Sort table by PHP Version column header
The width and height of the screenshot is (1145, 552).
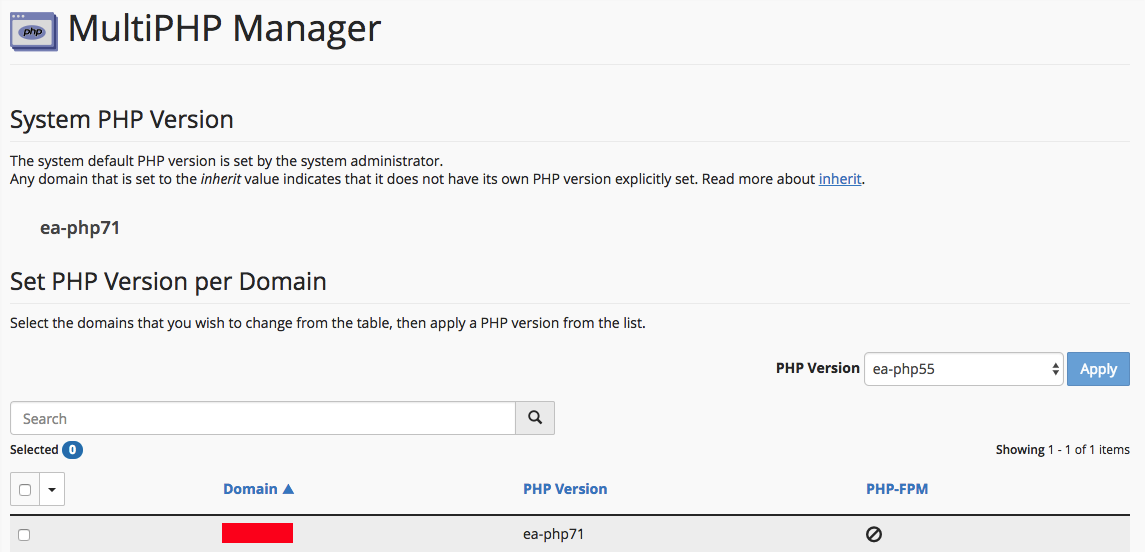pos(565,489)
